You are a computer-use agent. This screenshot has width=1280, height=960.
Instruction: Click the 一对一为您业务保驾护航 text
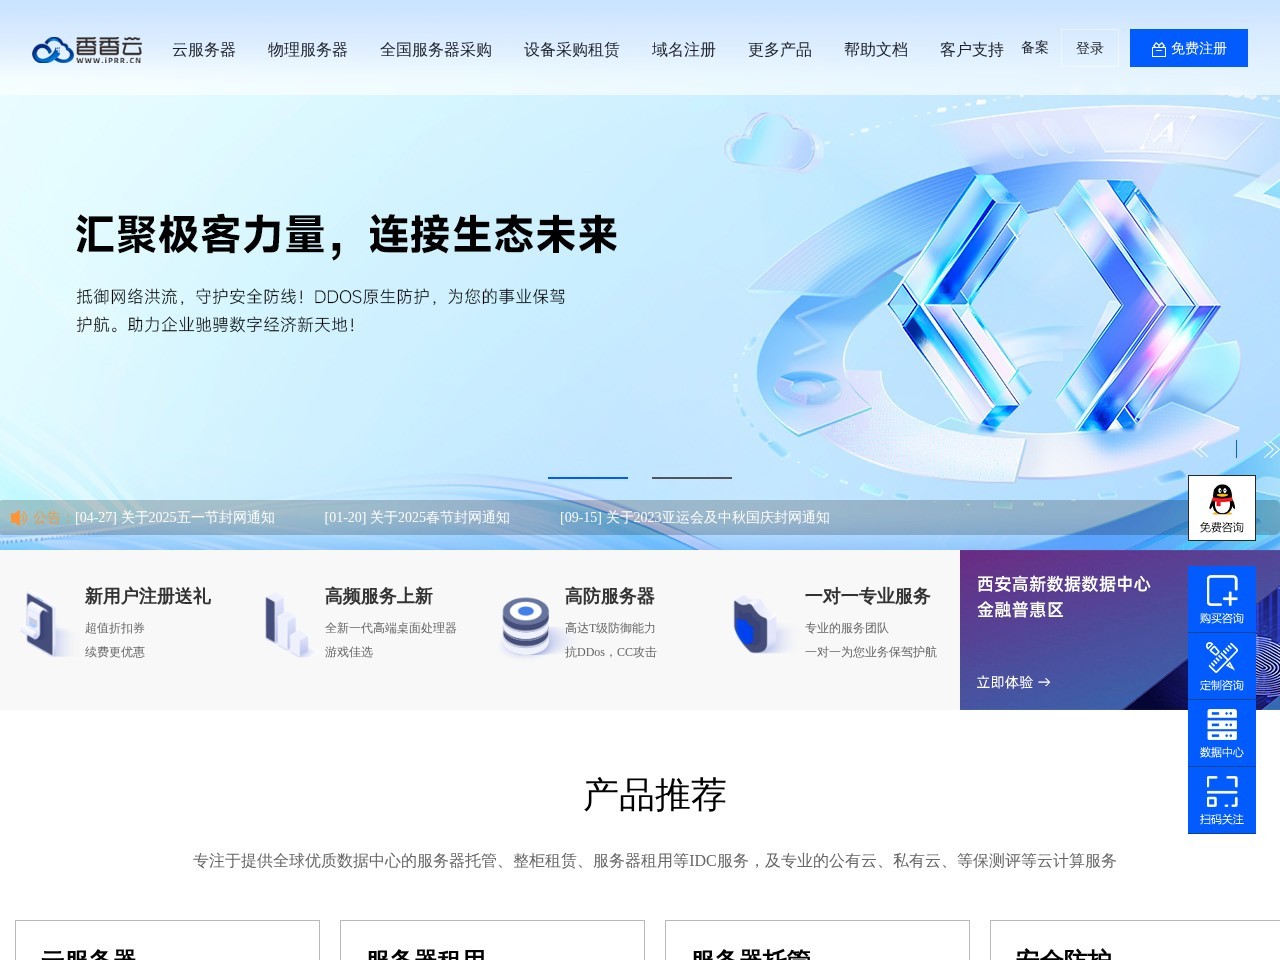click(x=871, y=652)
